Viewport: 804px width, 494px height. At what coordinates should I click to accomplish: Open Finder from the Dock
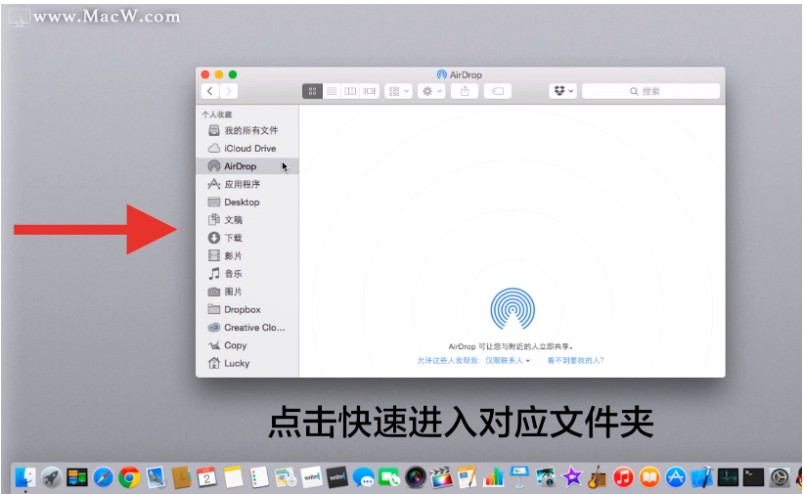click(25, 478)
